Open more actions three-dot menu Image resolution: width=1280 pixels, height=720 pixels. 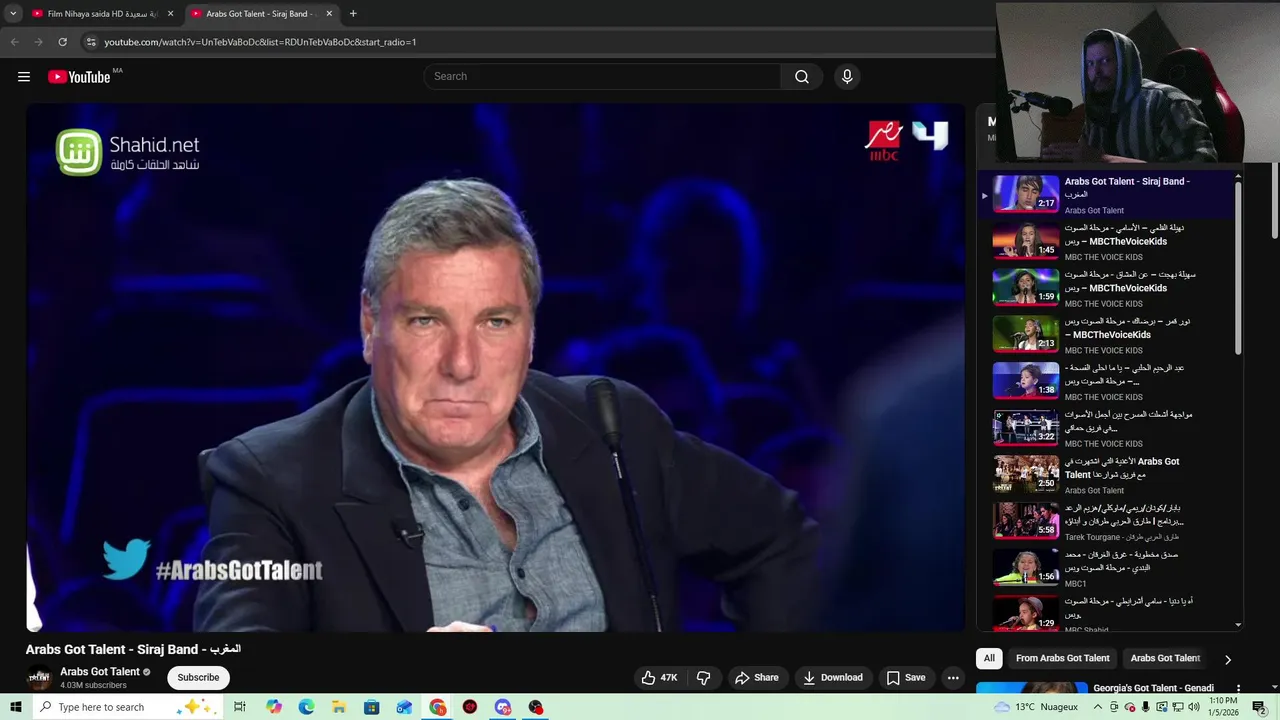[x=953, y=678]
